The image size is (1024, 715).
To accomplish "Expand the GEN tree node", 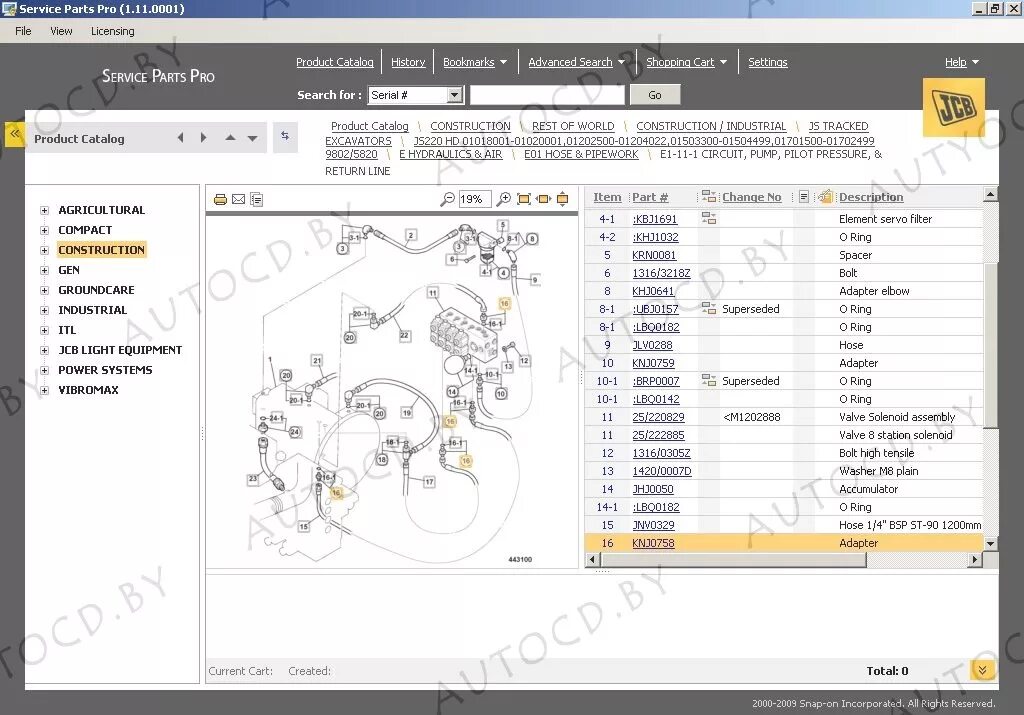I will click(x=44, y=270).
